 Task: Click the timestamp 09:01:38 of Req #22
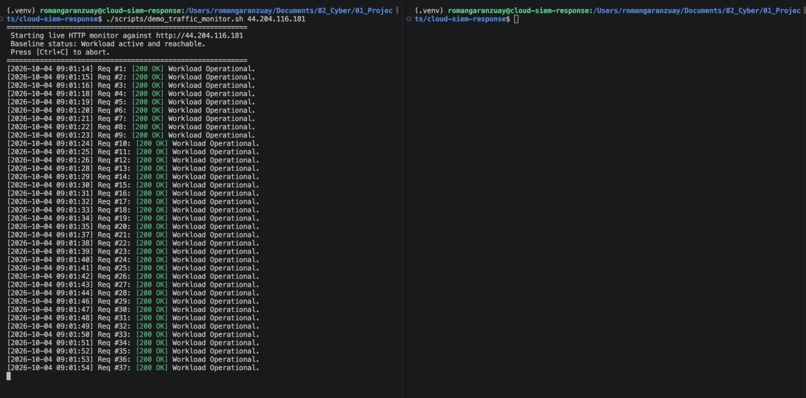(75, 243)
